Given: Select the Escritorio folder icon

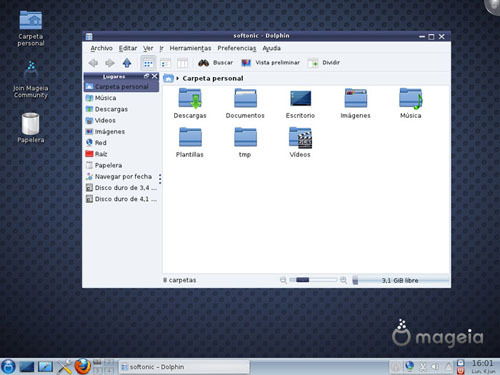Looking at the screenshot, I should coord(300,99).
